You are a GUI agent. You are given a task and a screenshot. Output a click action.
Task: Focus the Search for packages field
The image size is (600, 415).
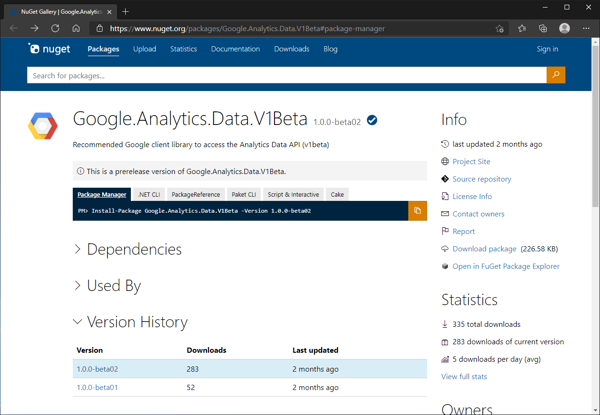pos(287,75)
